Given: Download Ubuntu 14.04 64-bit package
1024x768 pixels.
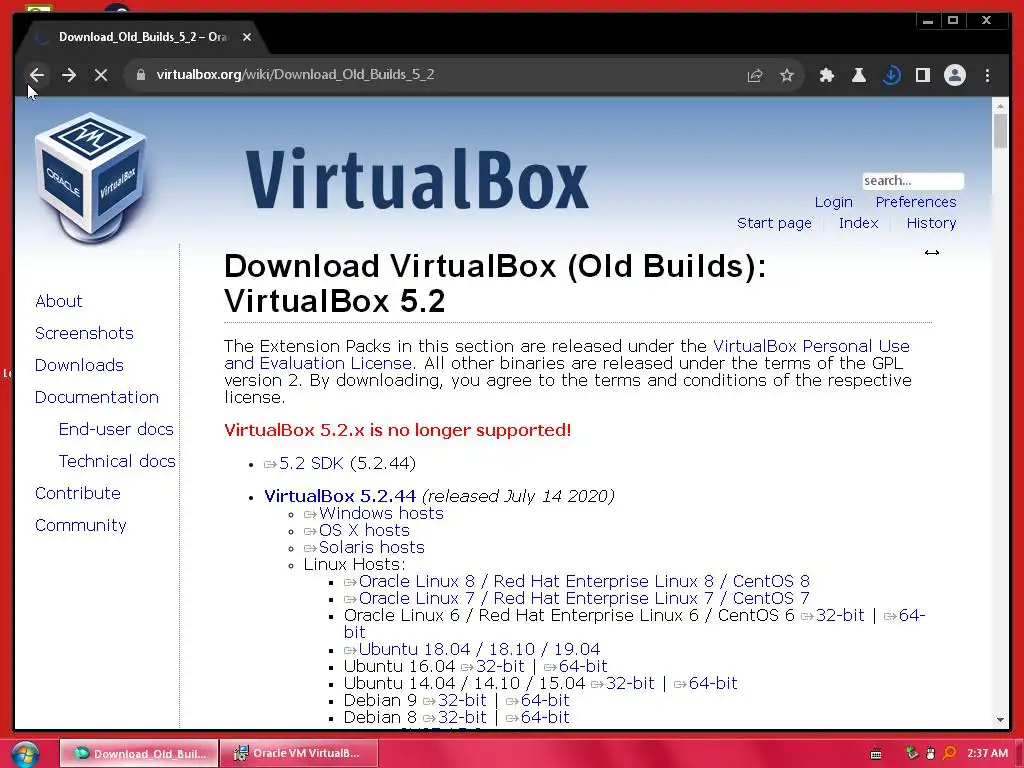Looking at the screenshot, I should point(712,683).
